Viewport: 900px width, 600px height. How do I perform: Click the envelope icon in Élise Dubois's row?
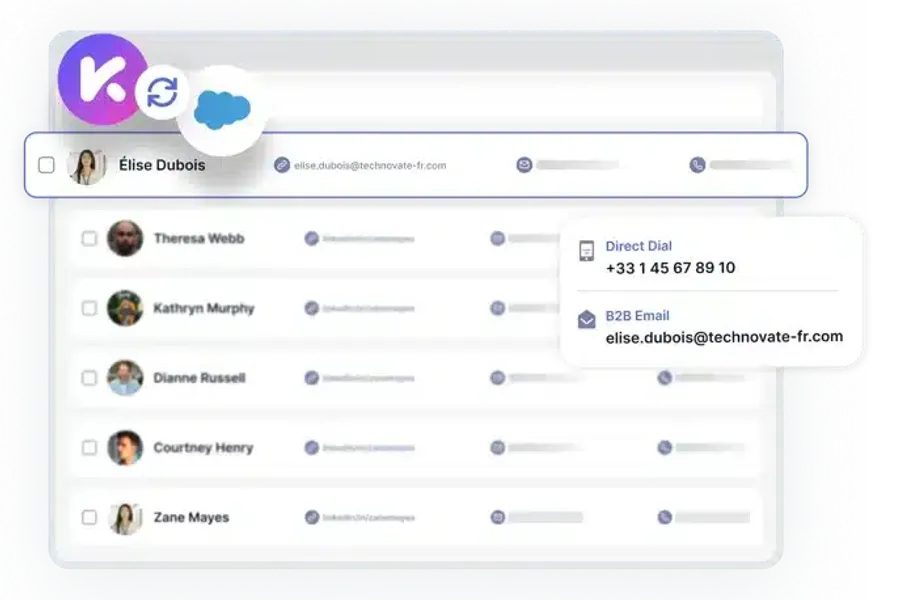coord(523,163)
